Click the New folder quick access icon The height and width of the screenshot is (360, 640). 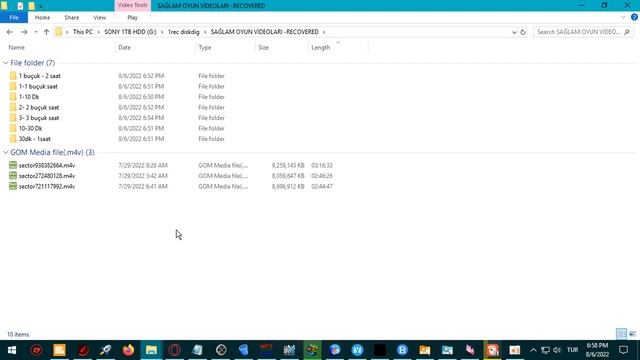pos(31,6)
